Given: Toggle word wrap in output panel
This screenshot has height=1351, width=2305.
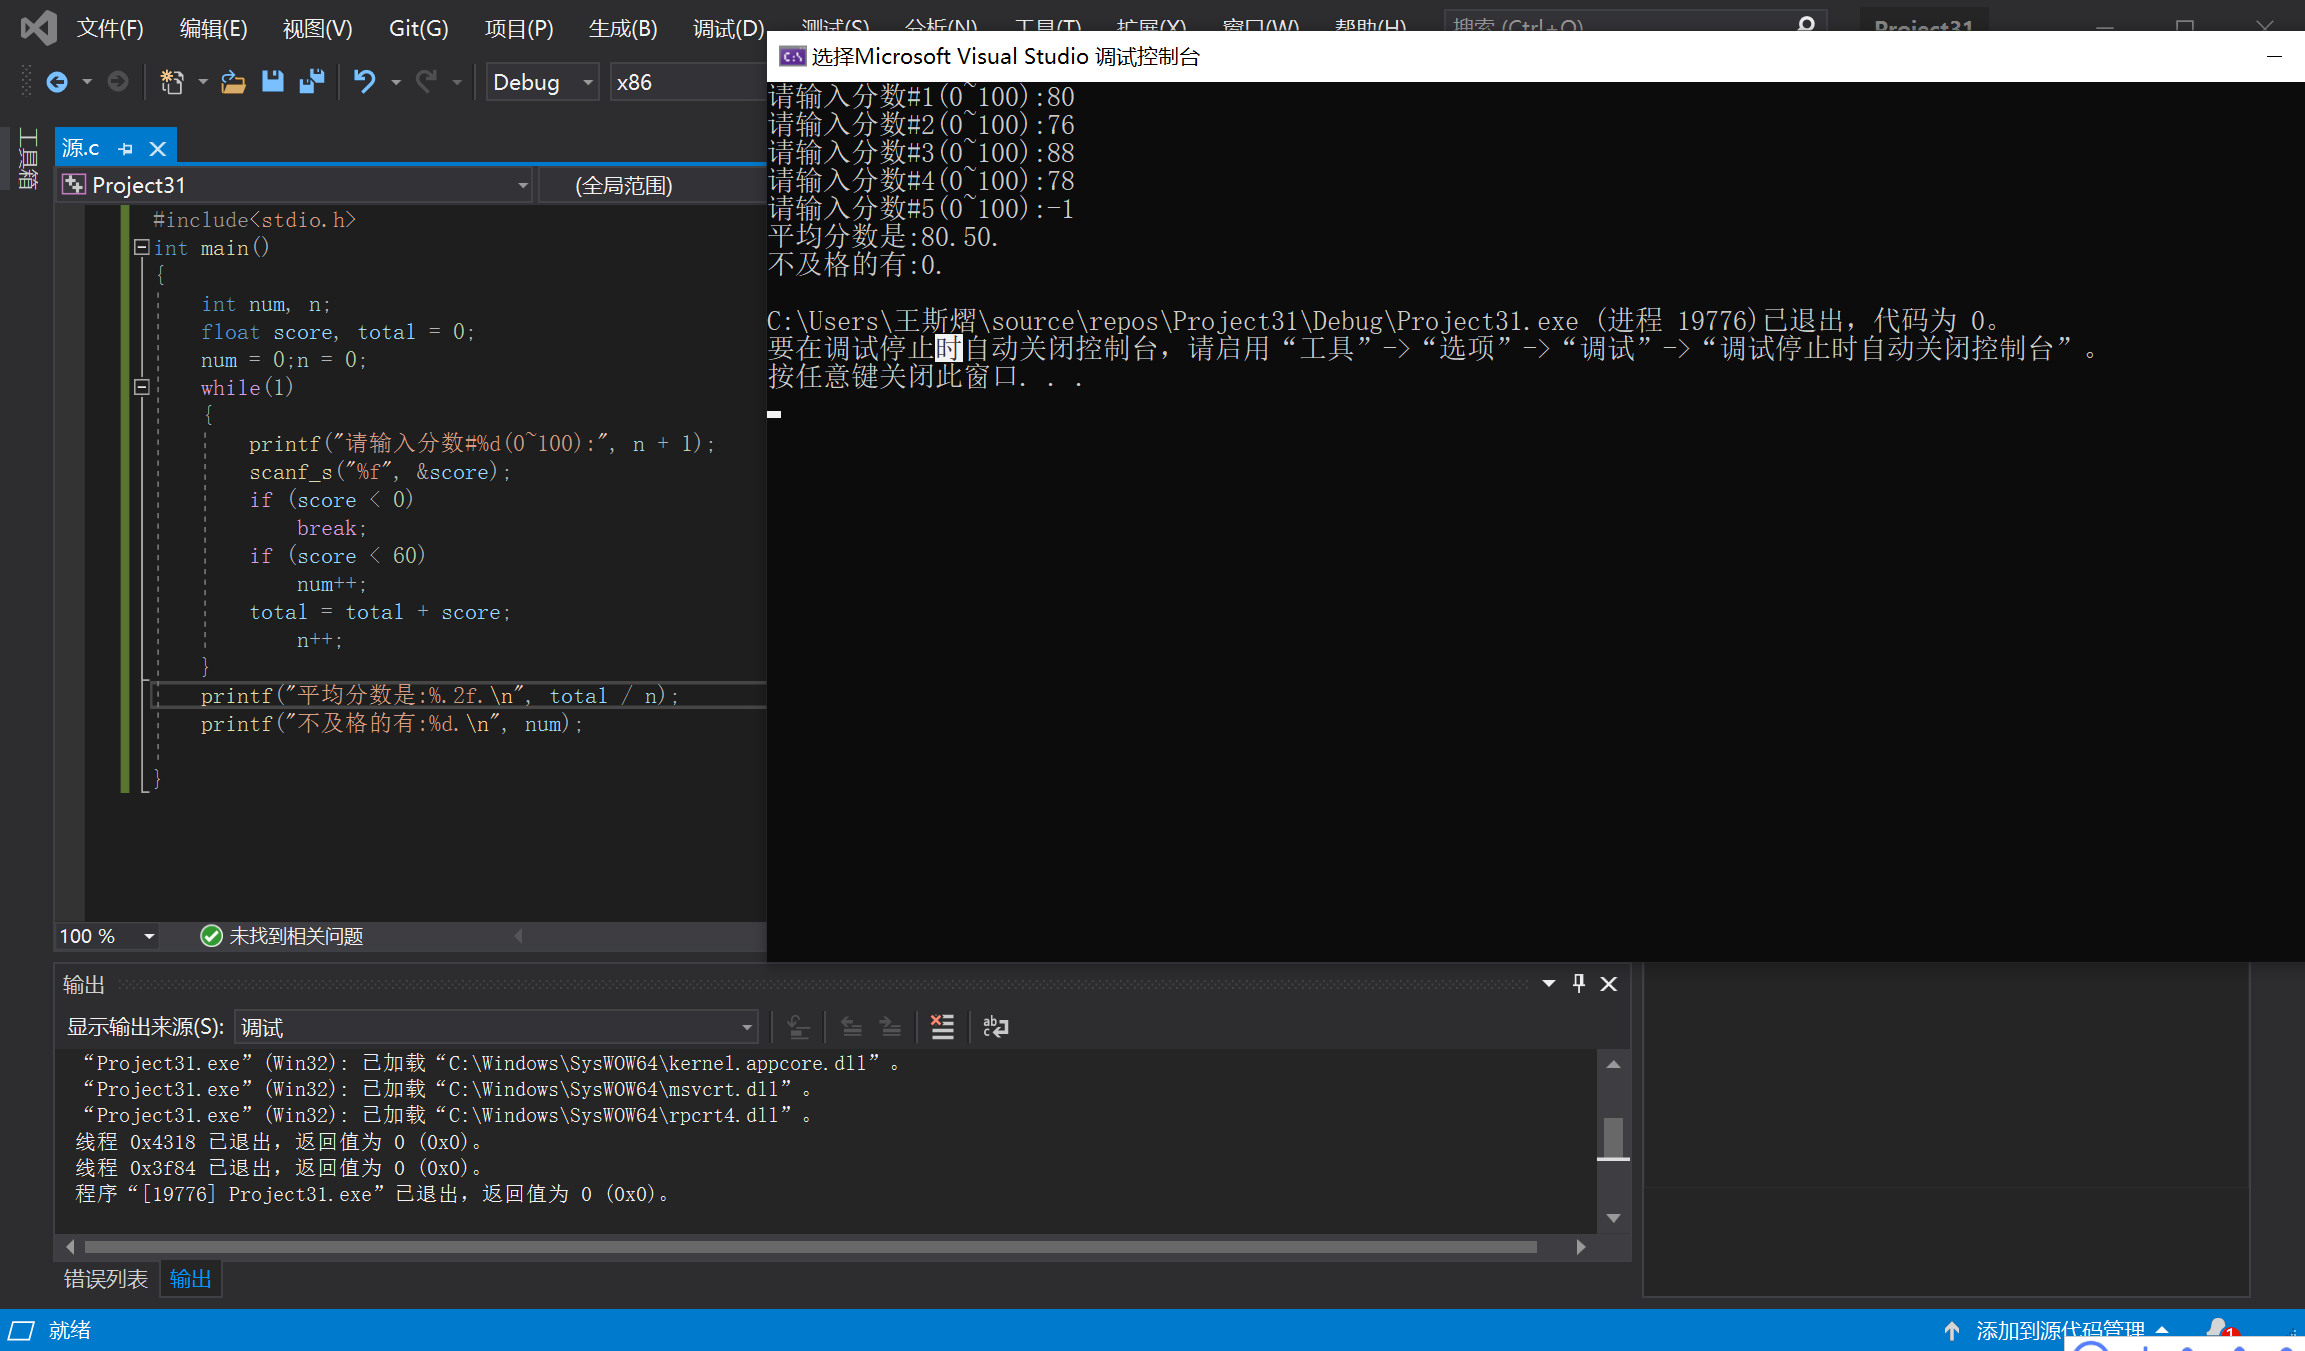Looking at the screenshot, I should [x=995, y=1027].
